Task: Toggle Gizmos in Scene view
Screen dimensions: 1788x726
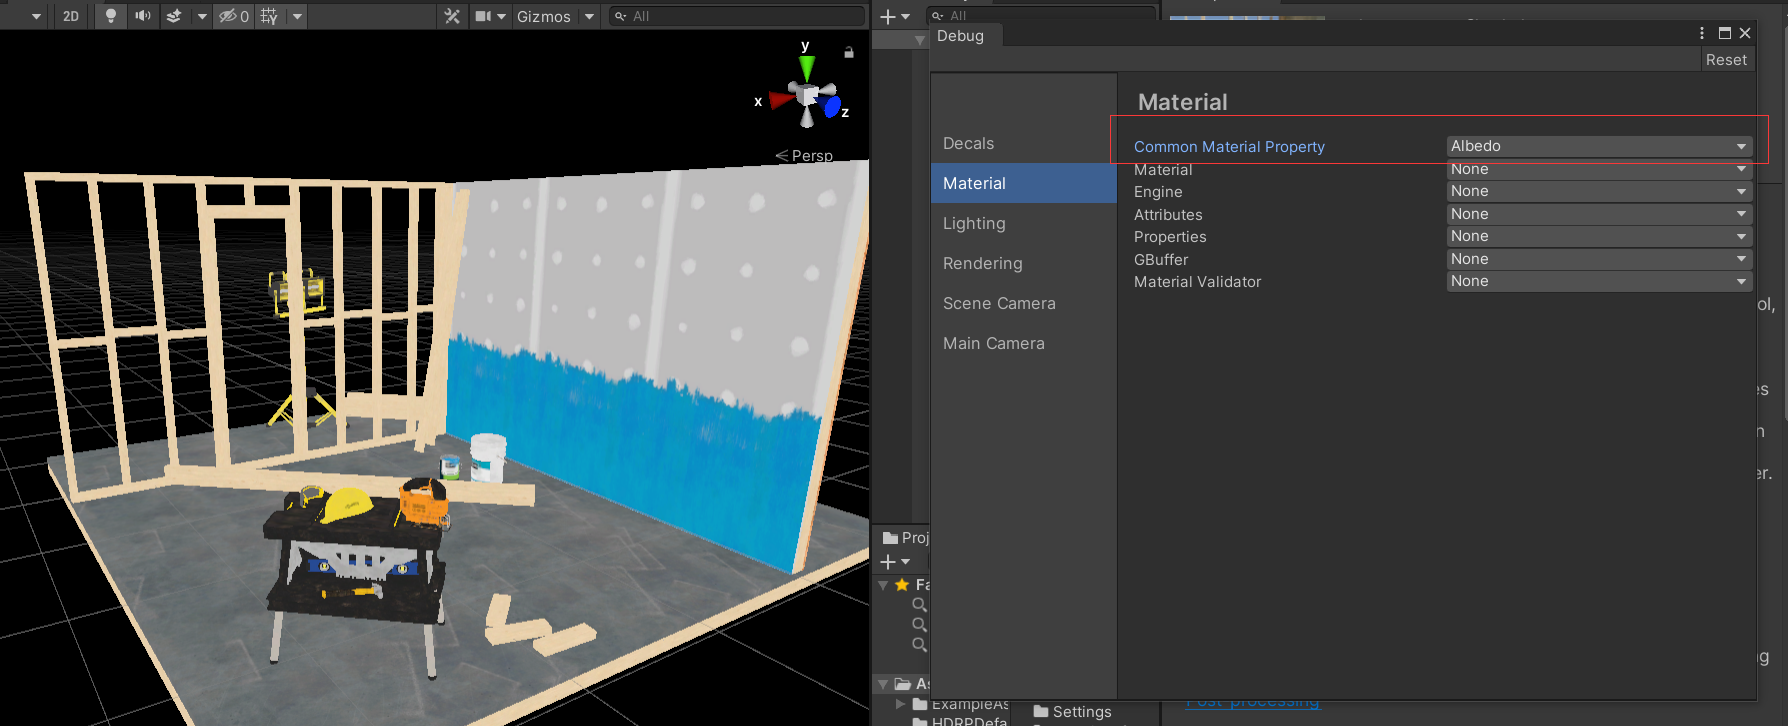Action: [x=544, y=16]
